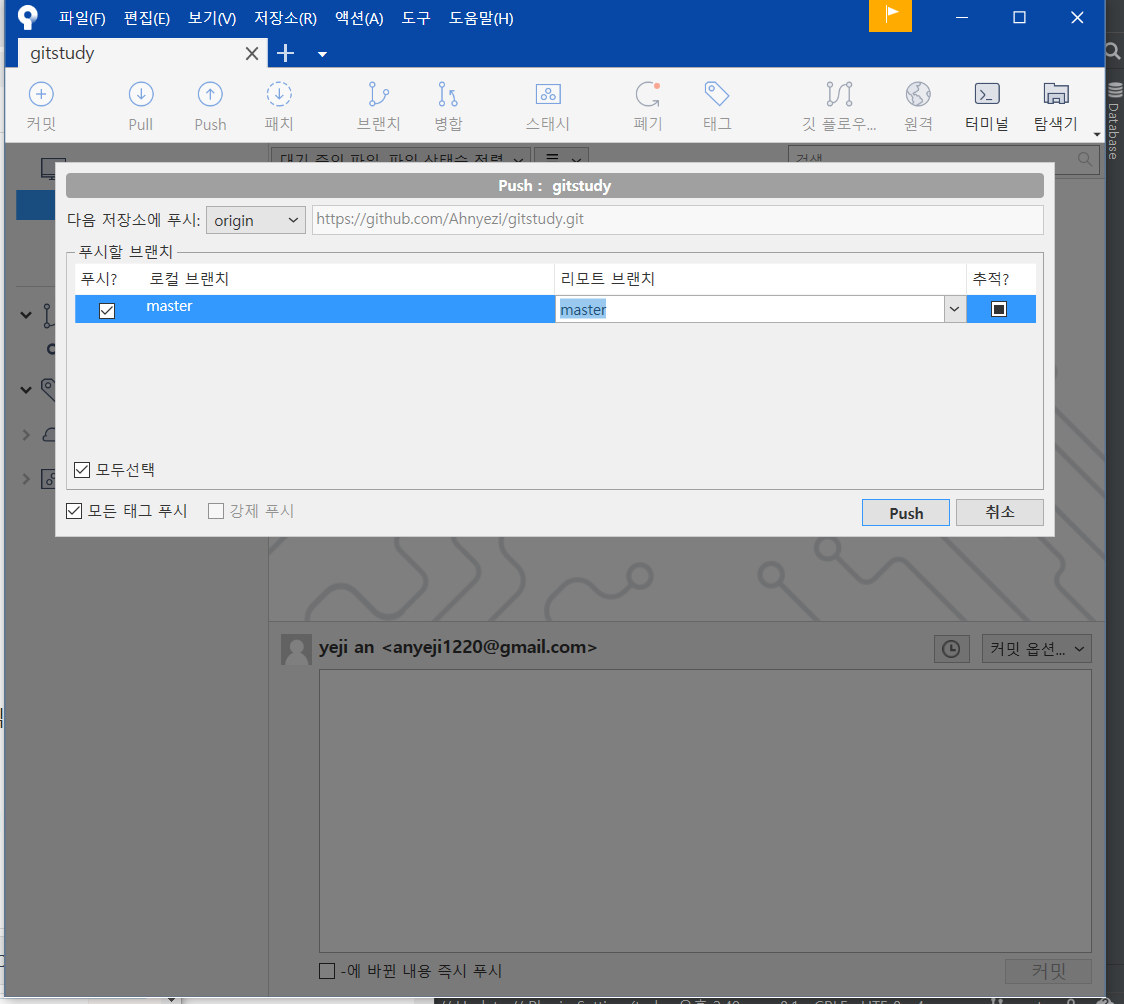The width and height of the screenshot is (1124, 1004).
Task: Open the 편집(E) menu
Action: (146, 18)
